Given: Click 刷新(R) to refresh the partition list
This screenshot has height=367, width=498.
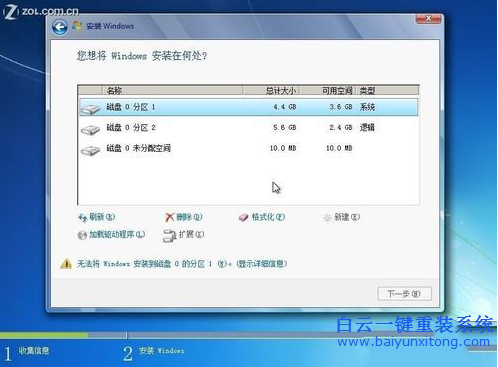Looking at the screenshot, I should point(102,217).
